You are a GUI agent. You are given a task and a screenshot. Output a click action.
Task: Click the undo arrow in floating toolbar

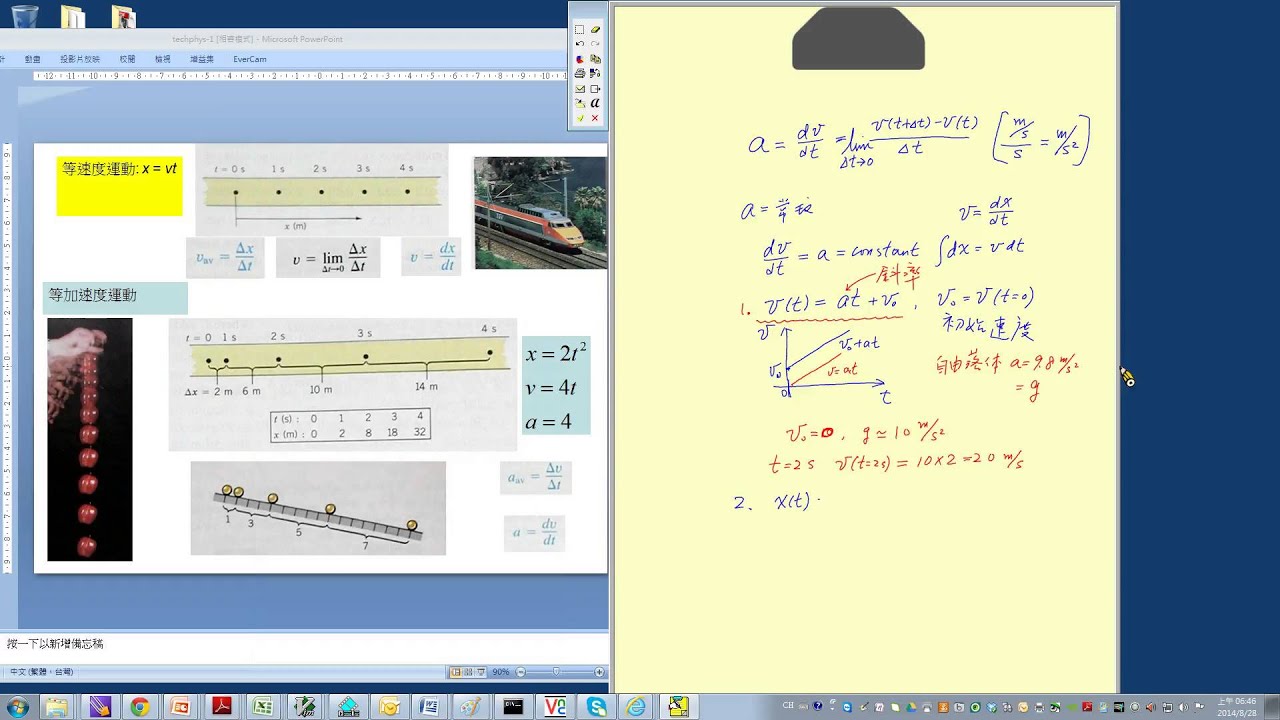tap(579, 44)
